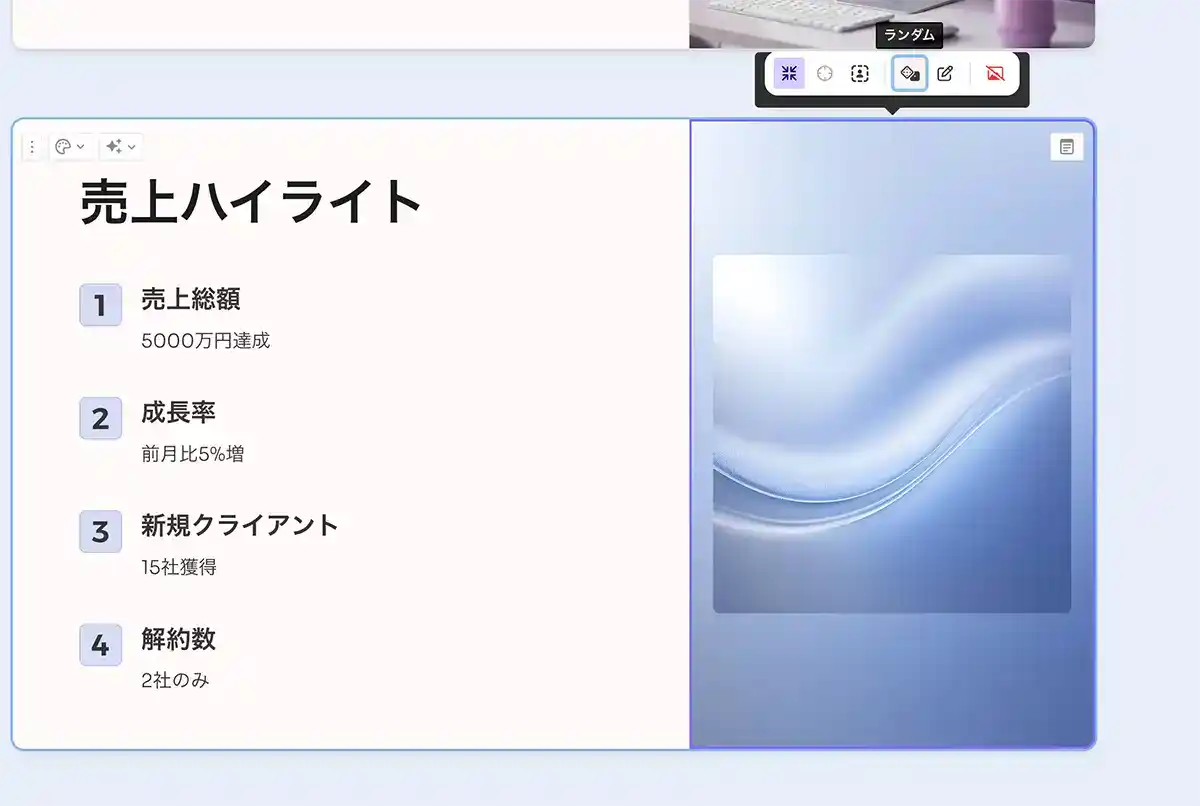Click the number 1 badge
Screen dimensions: 1200x806
click(x=100, y=305)
